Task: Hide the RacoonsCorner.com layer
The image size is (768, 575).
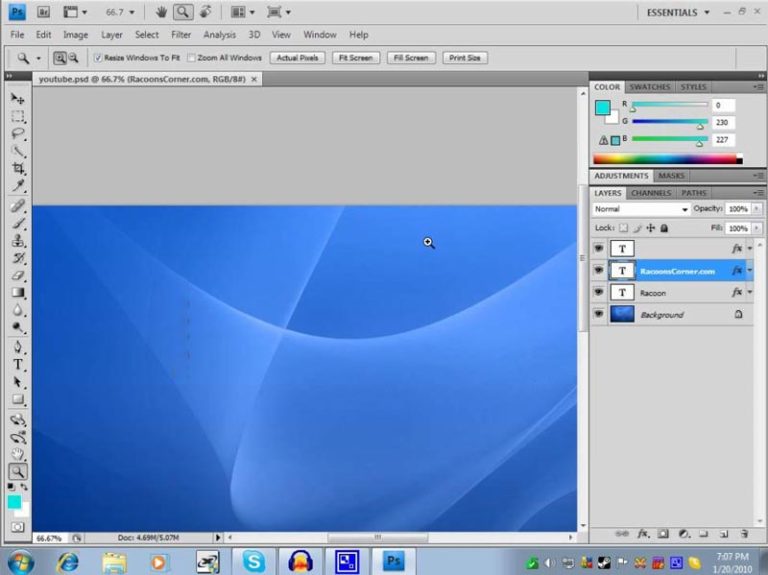Action: click(x=599, y=270)
